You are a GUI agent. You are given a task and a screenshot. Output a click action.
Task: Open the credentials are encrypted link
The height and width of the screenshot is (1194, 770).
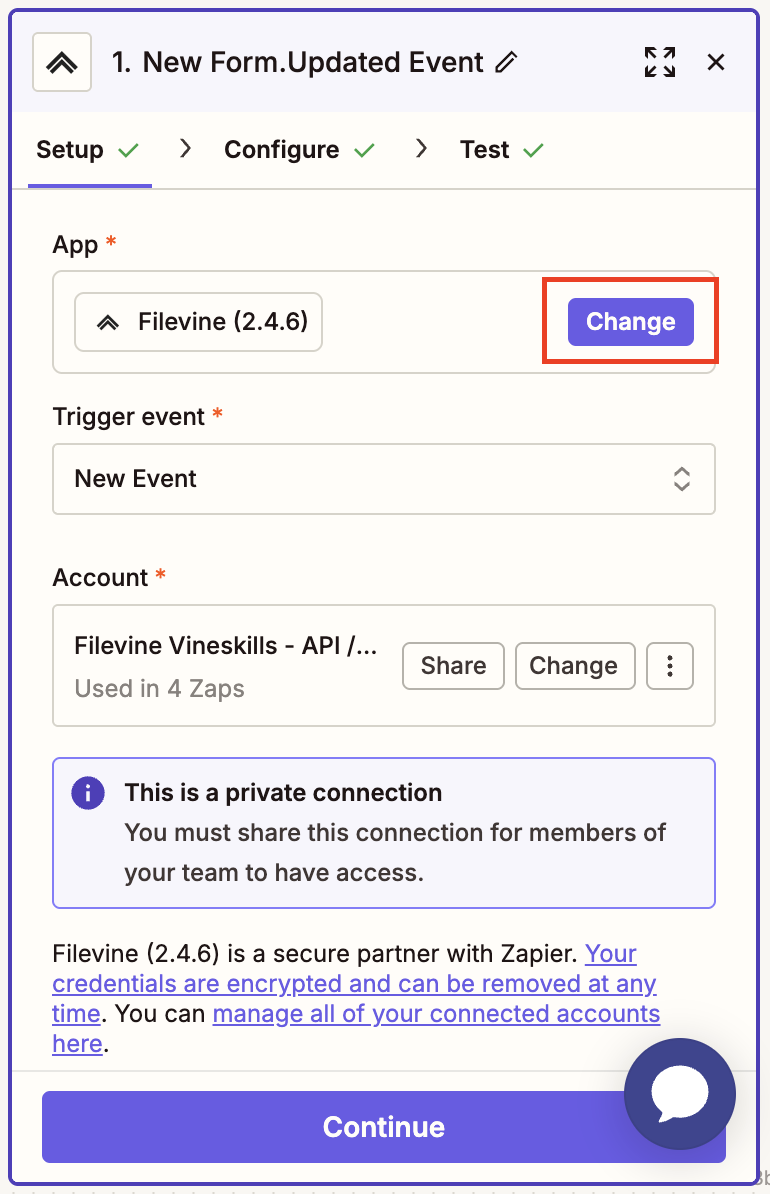pos(354,984)
